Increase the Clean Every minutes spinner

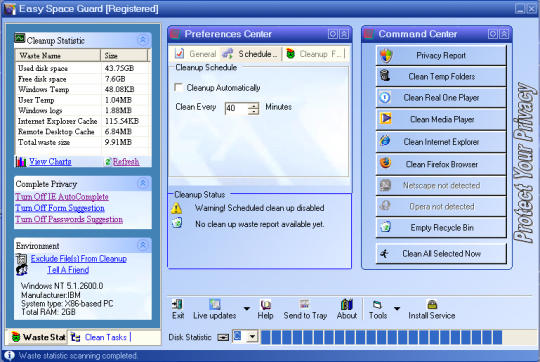(x=253, y=105)
